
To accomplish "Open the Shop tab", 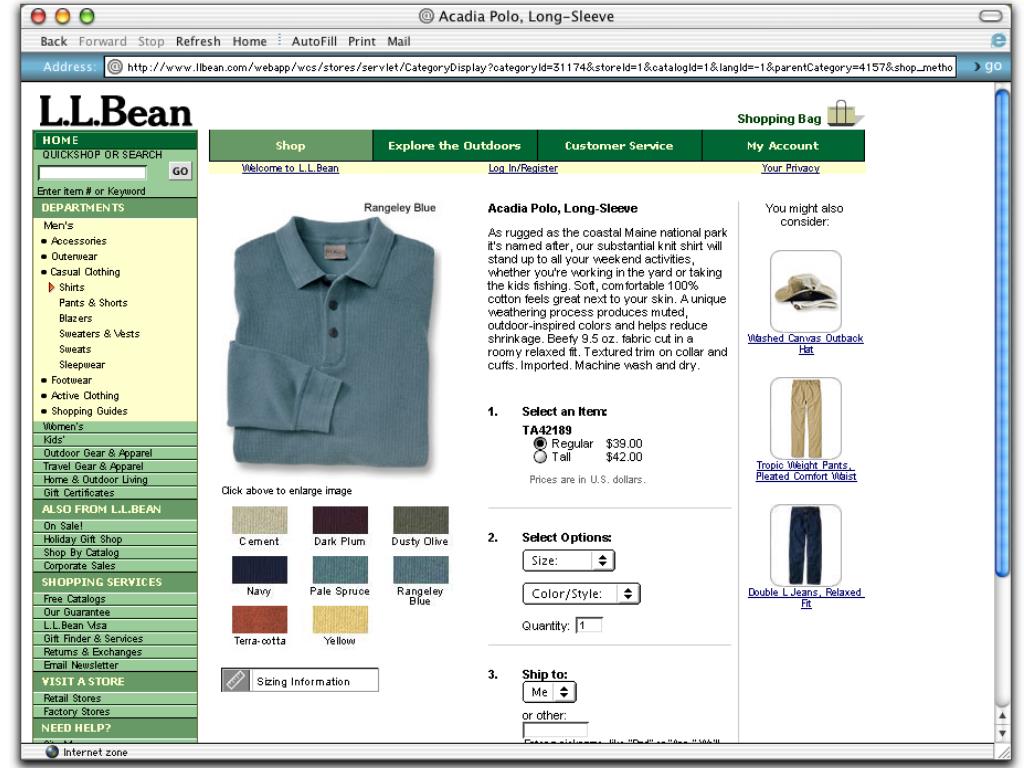I will click(291, 146).
